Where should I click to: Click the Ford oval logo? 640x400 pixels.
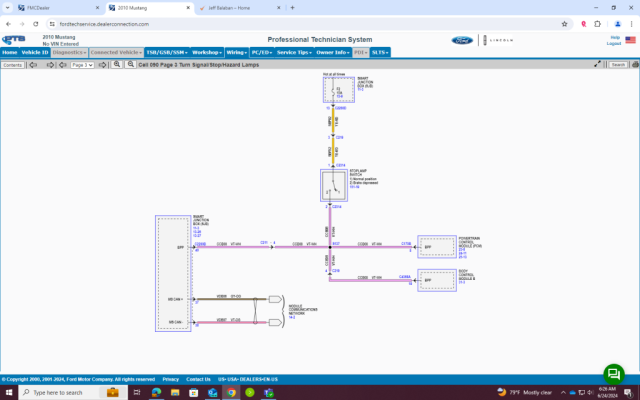[462, 40]
